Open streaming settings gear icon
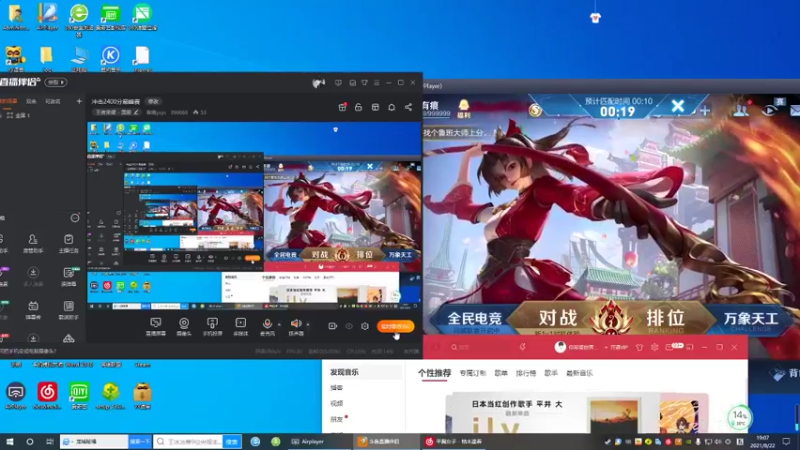Viewport: 800px width, 450px height. pyautogui.click(x=365, y=326)
